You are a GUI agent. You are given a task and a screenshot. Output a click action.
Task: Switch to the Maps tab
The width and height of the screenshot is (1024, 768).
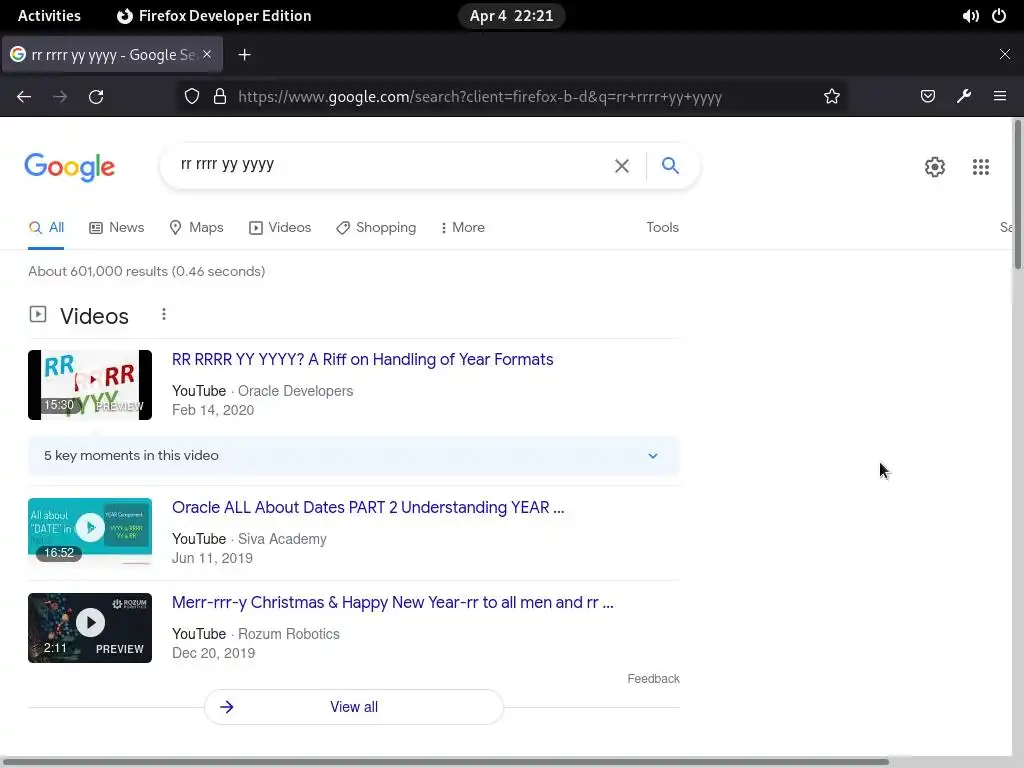196,227
